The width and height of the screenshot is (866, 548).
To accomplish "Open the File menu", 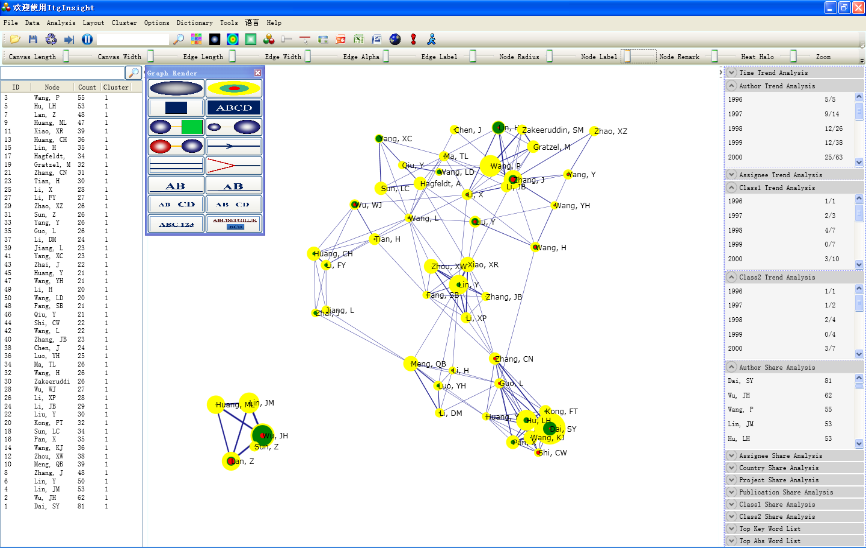I will 10,23.
